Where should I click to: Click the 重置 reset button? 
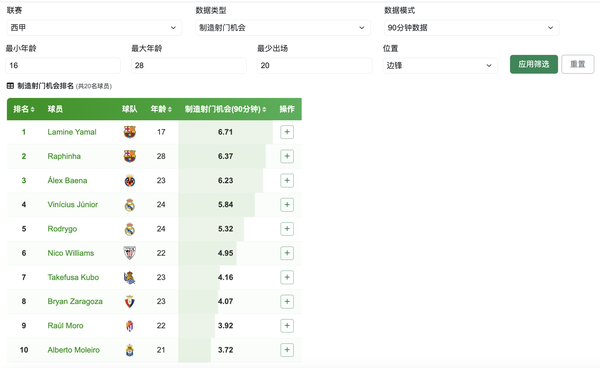[578, 64]
